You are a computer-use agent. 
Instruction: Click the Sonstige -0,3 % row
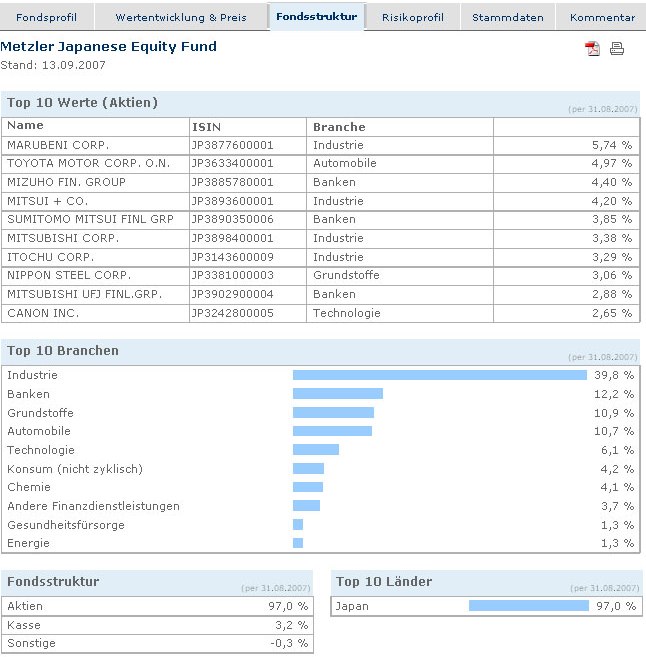[158, 643]
